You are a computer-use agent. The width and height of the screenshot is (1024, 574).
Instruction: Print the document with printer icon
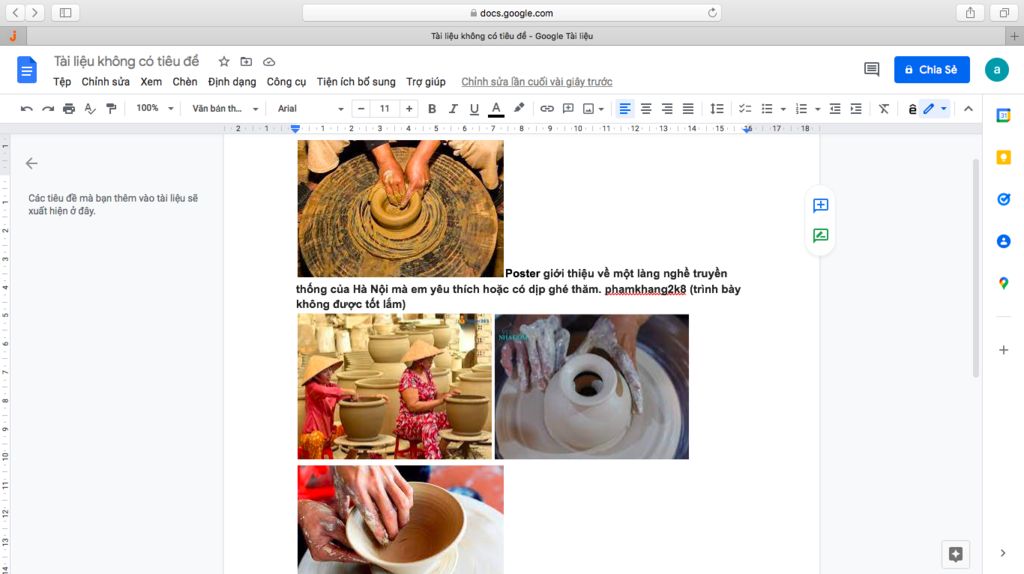[x=69, y=109]
